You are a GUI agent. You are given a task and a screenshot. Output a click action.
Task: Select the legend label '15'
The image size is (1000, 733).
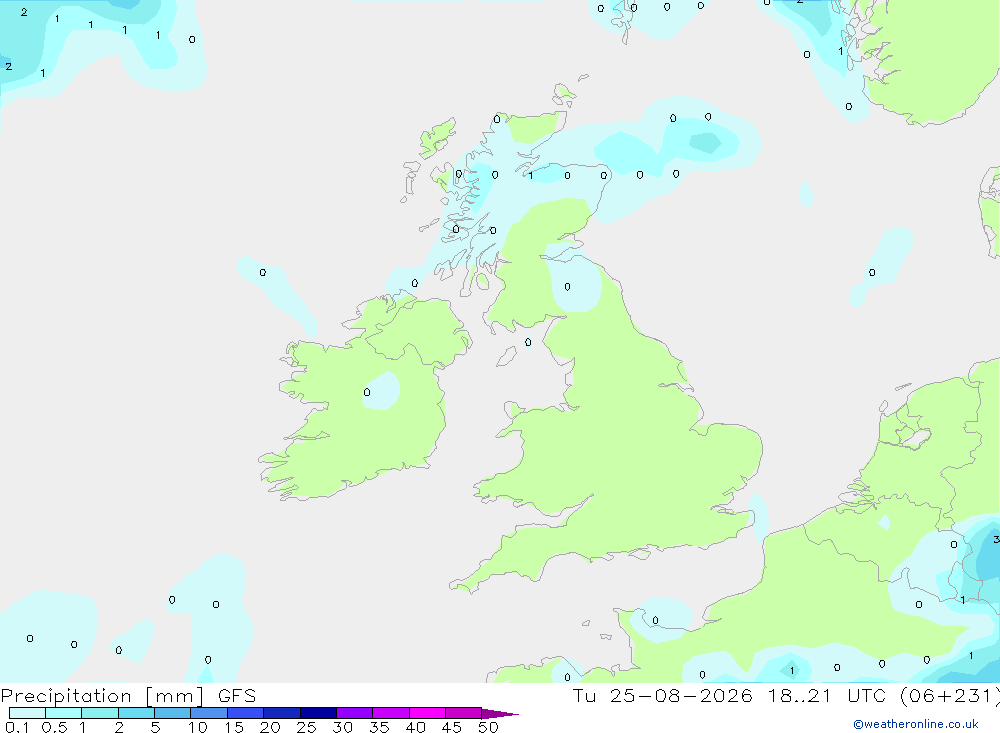(x=234, y=727)
